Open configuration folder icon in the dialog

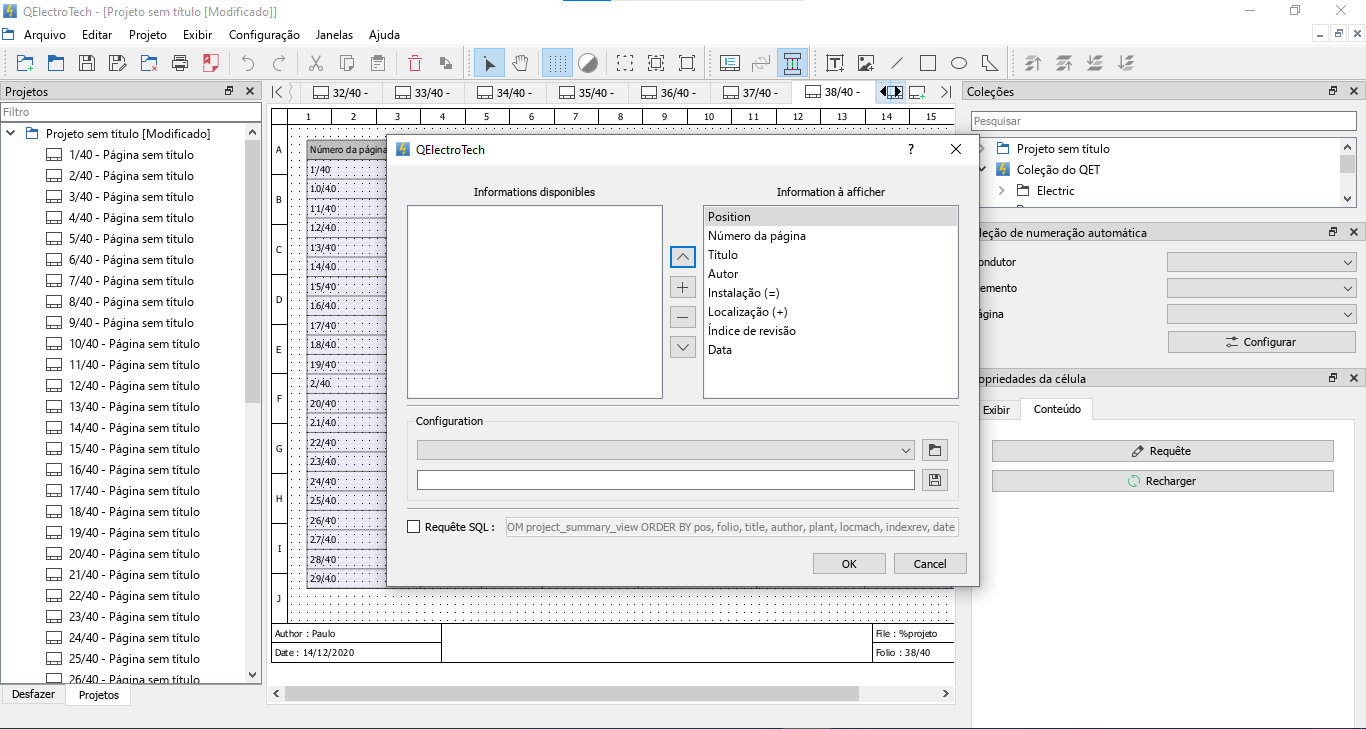(934, 450)
